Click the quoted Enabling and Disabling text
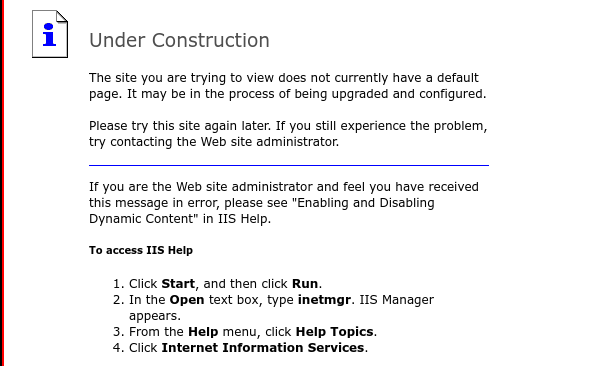The width and height of the screenshot is (614, 366). point(366,203)
